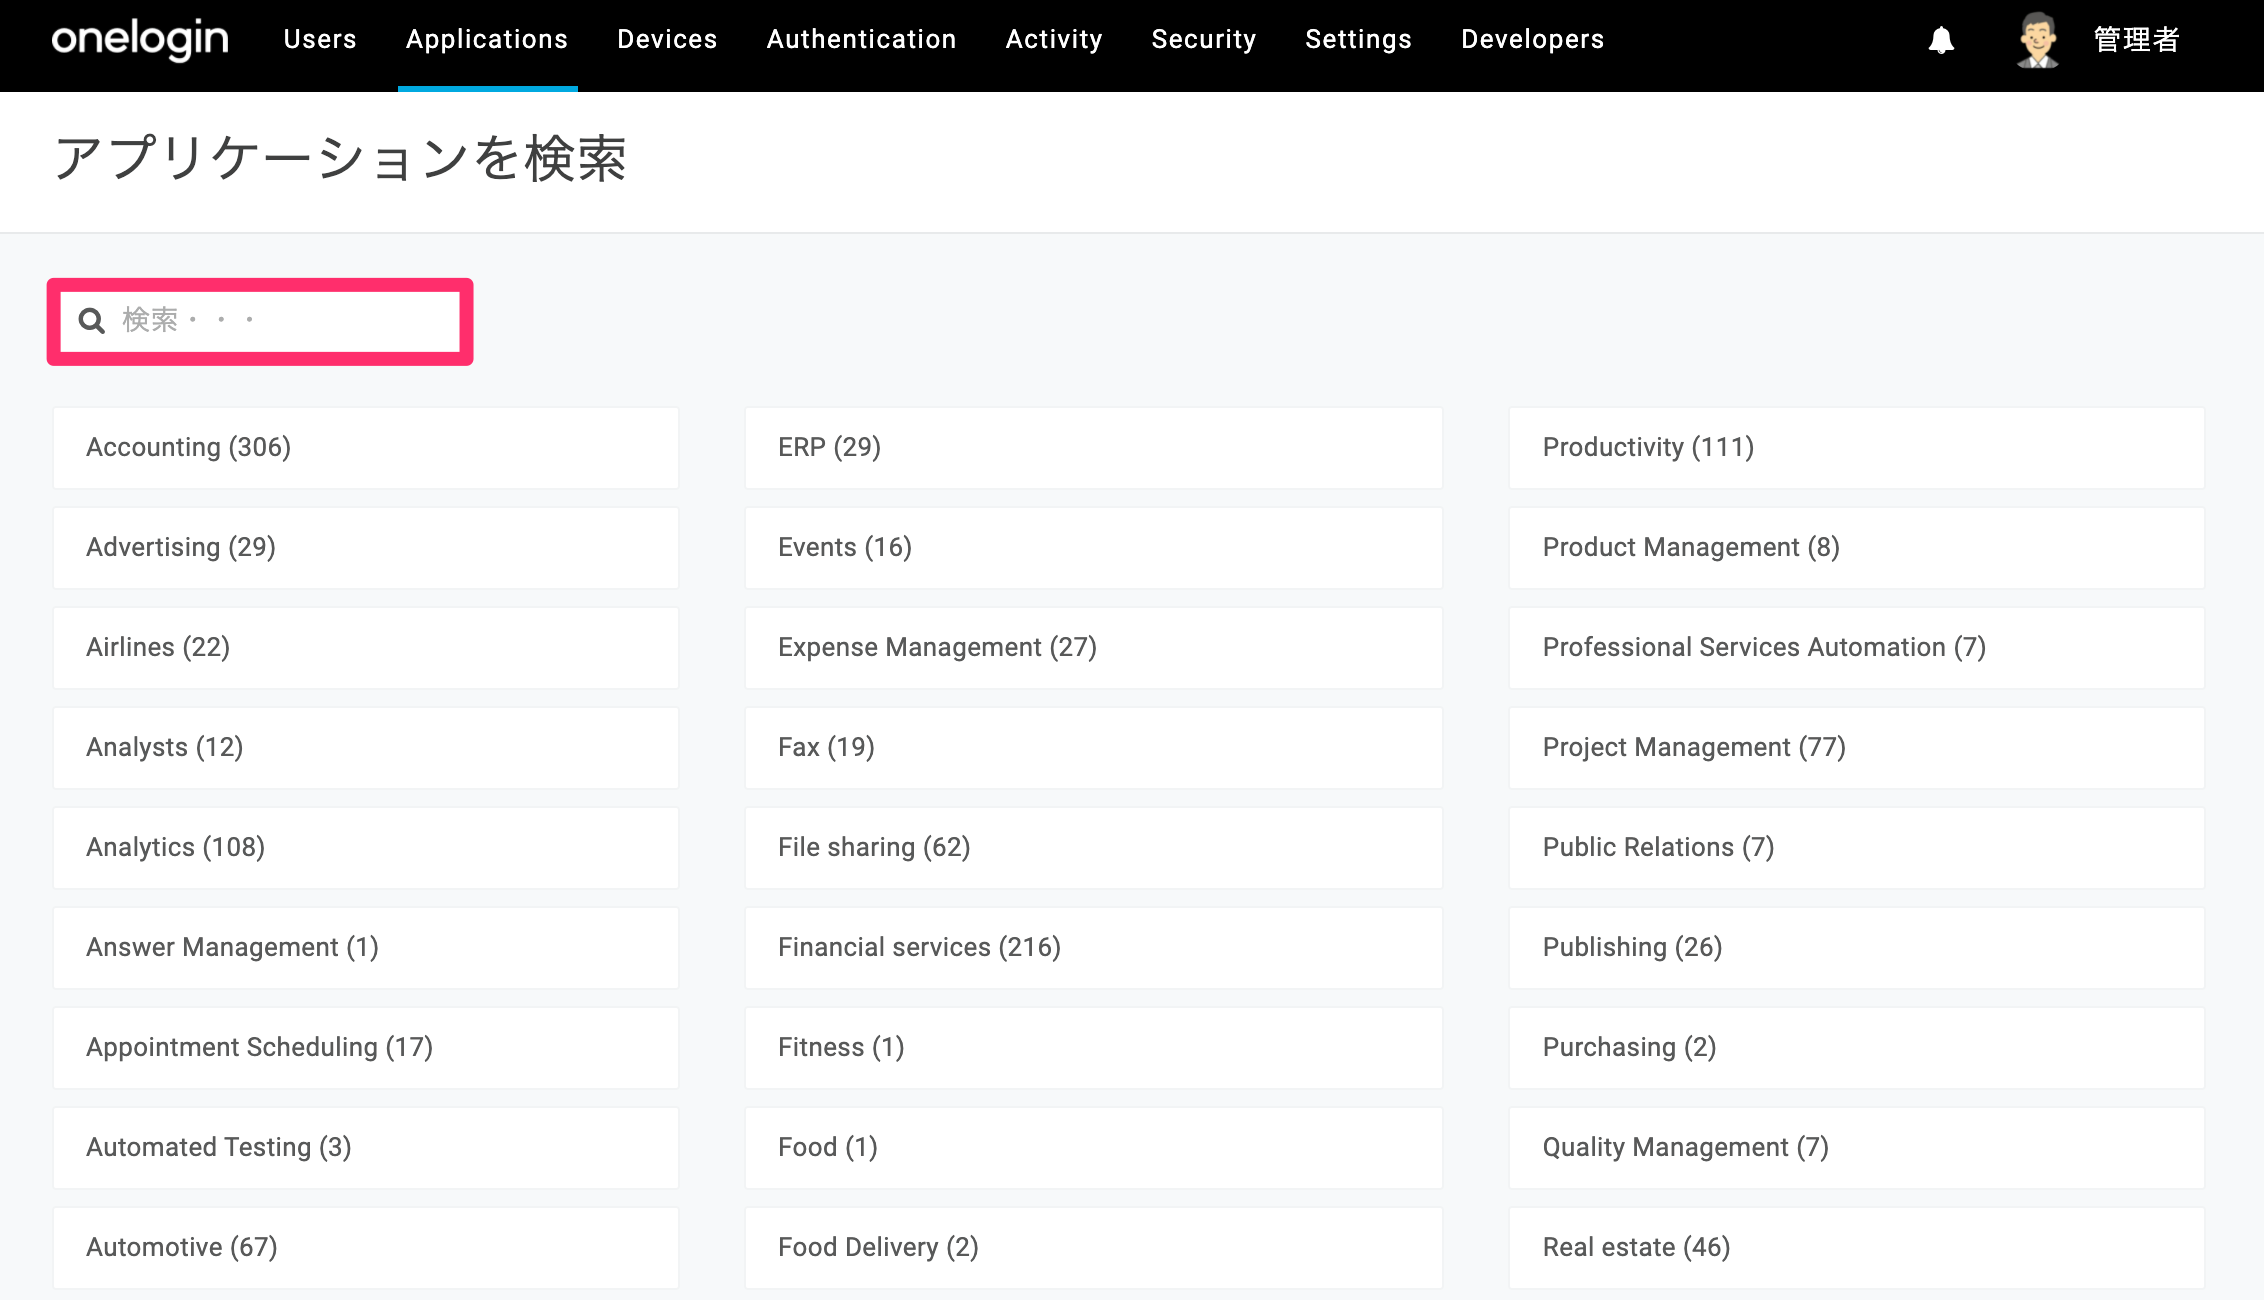Select Product Management (8) category
The height and width of the screenshot is (1300, 2264).
click(1857, 547)
